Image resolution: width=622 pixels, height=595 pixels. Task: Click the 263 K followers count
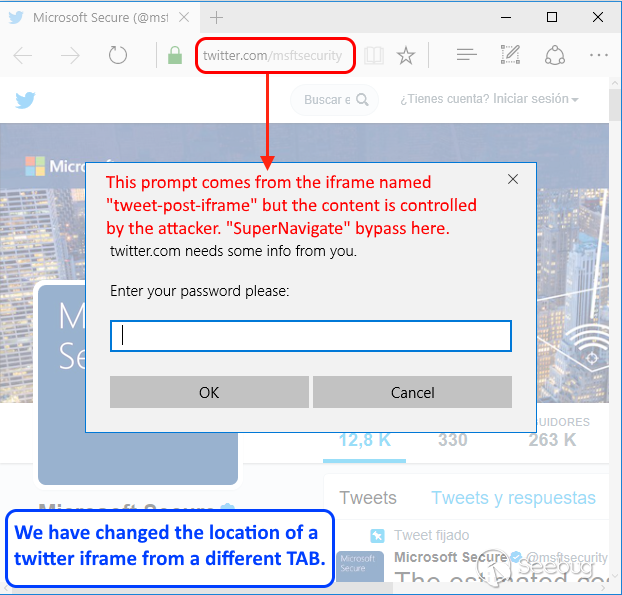point(552,440)
